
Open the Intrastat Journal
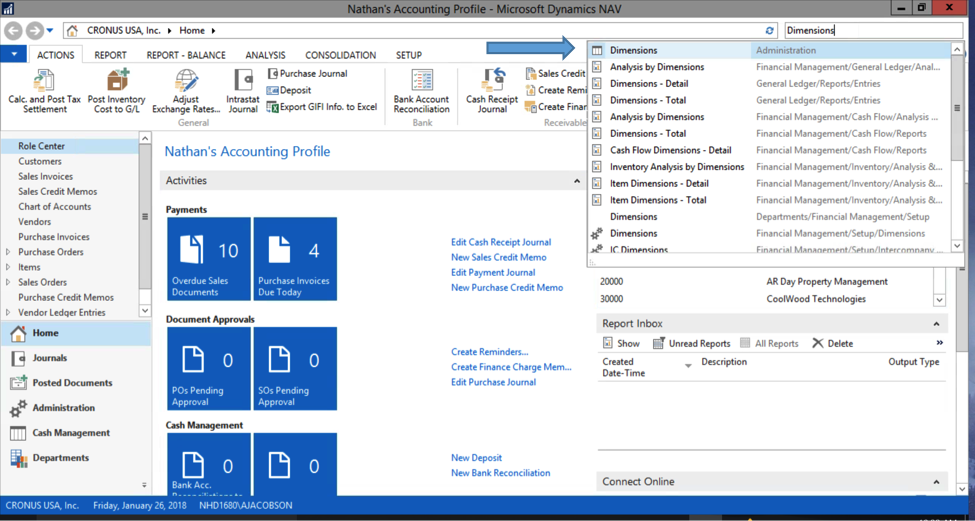pyautogui.click(x=243, y=91)
